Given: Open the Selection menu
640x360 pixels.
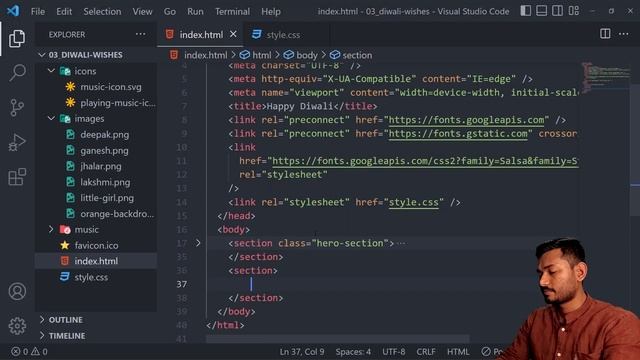Looking at the screenshot, I should [102, 11].
